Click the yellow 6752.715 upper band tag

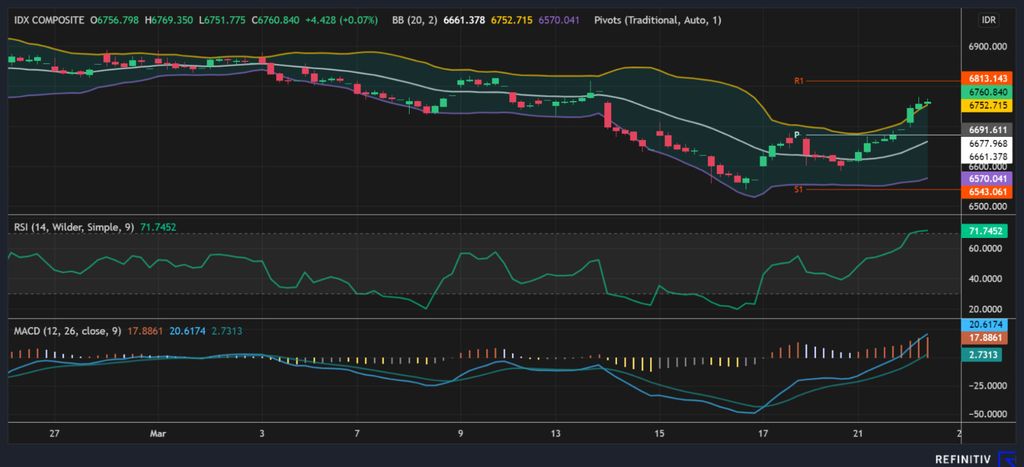point(987,105)
